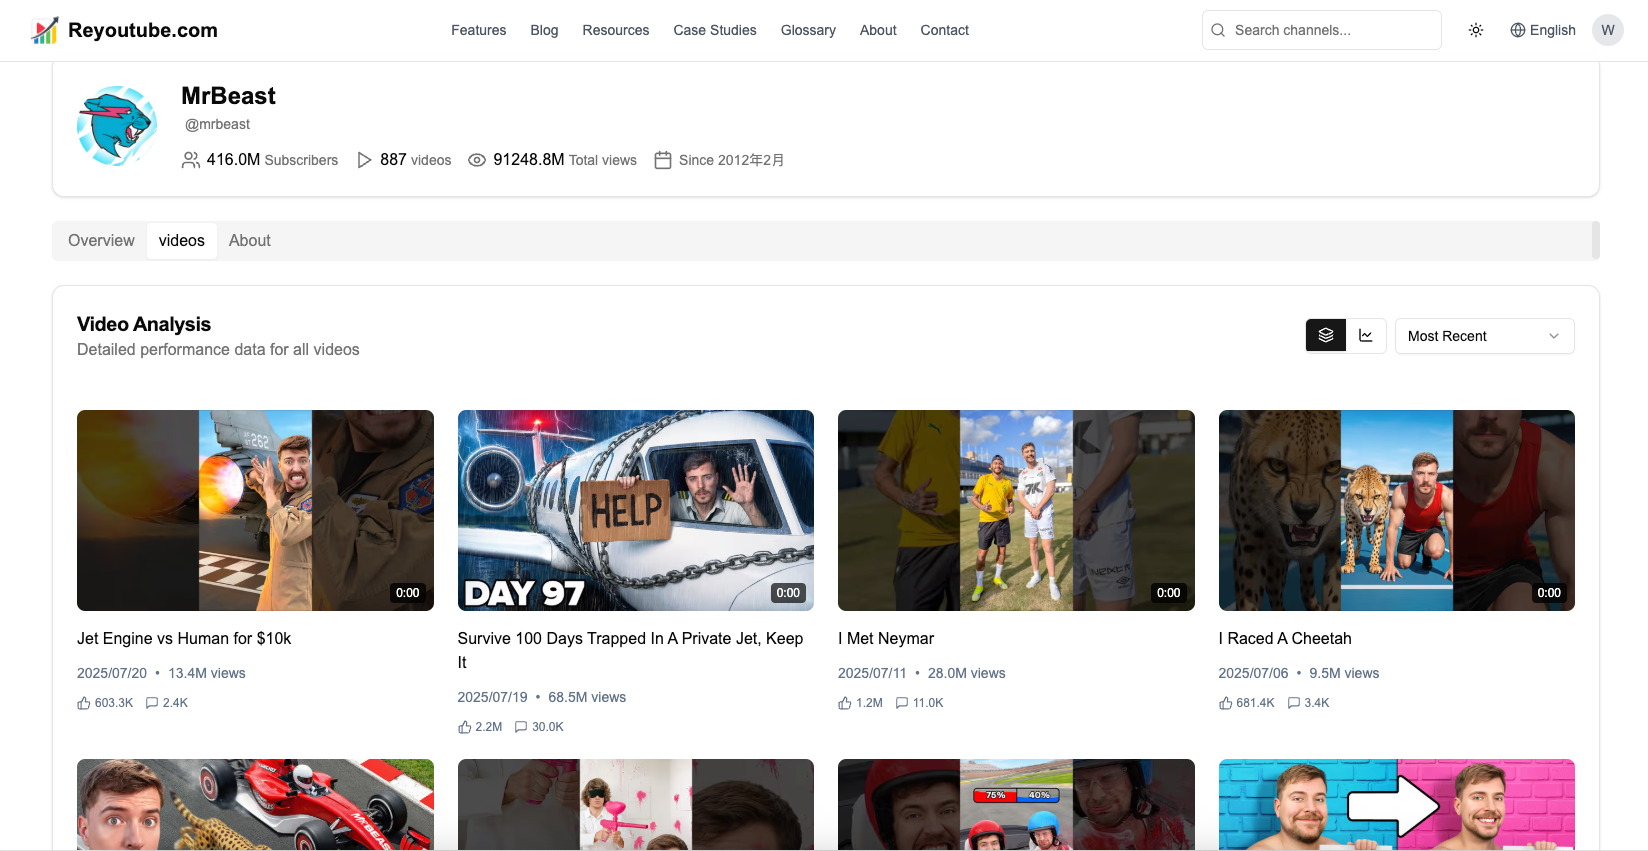Click comment icon under Survive 100 Days video

click(x=521, y=727)
